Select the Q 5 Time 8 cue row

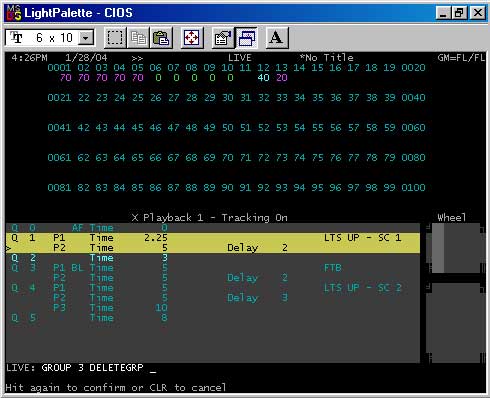pos(213,318)
